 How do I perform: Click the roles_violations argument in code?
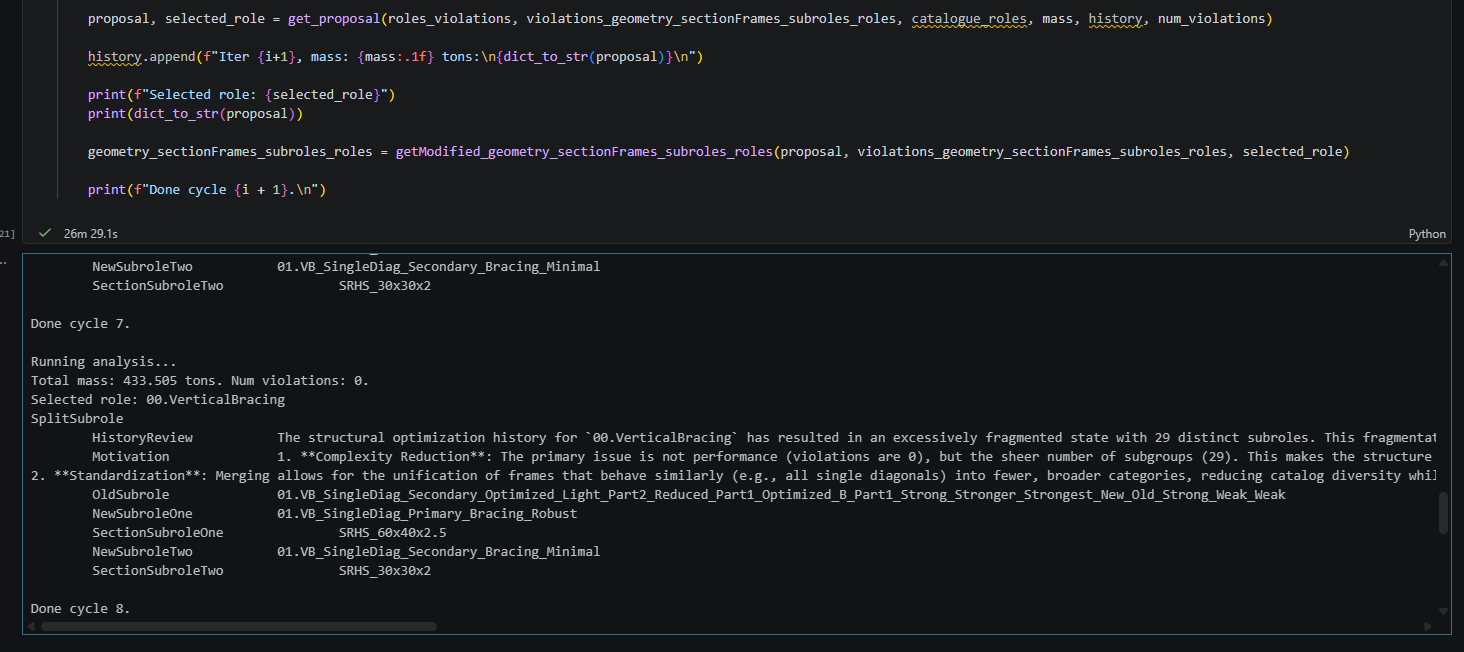448,19
